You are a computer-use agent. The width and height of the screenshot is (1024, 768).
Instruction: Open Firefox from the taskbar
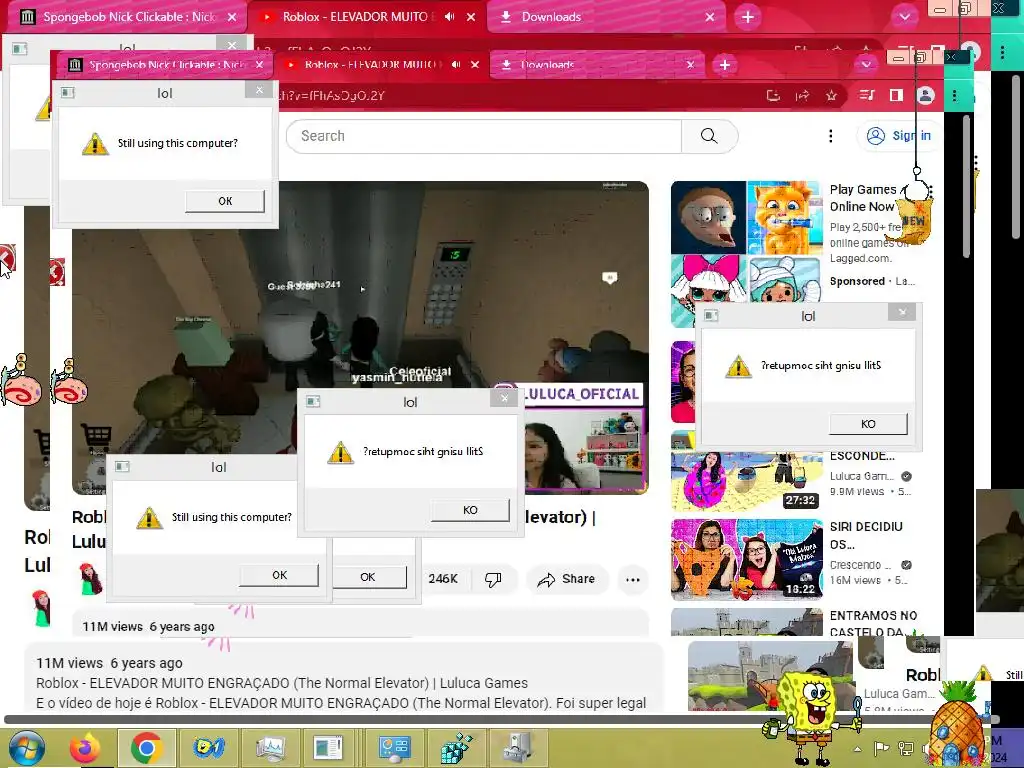coord(86,748)
